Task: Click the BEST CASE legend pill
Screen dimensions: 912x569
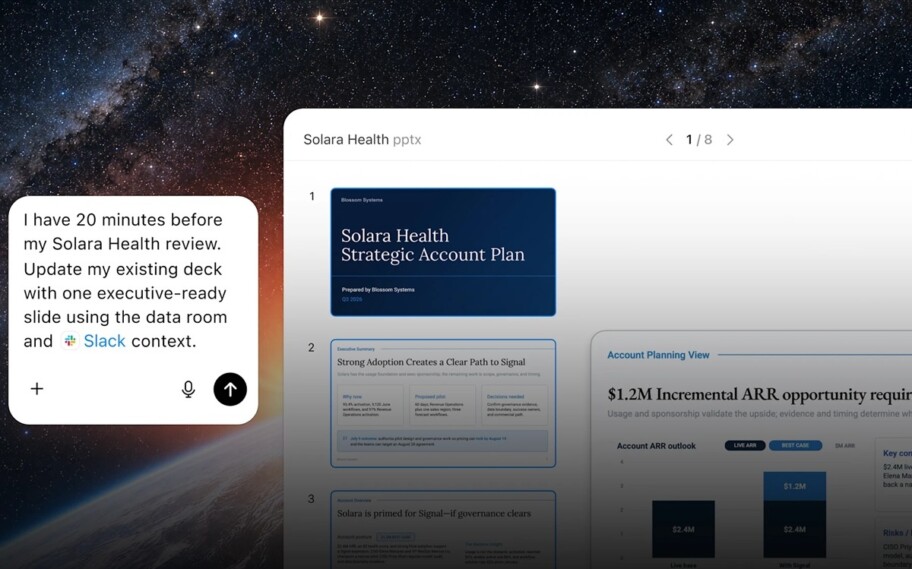Action: point(795,446)
